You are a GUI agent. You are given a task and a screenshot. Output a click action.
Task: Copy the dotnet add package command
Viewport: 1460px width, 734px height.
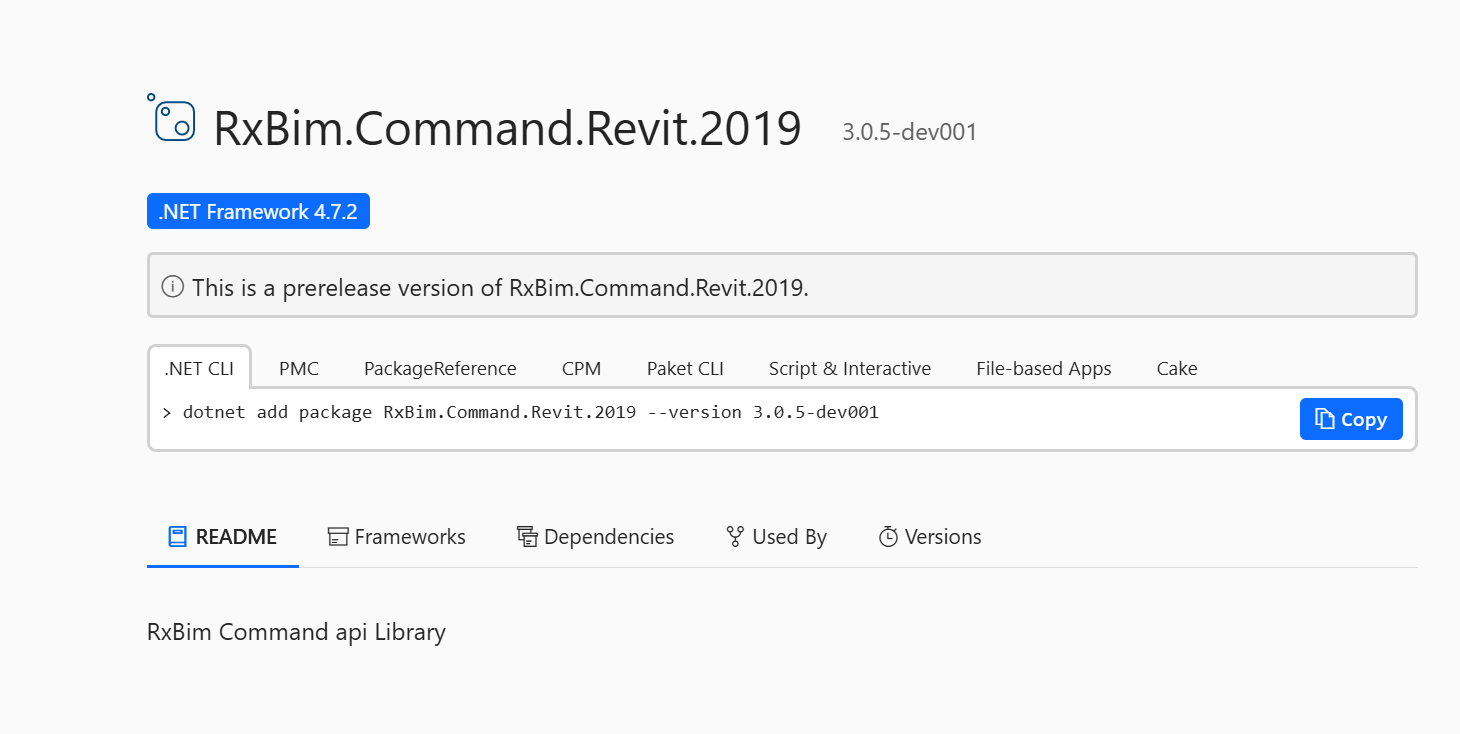click(x=1351, y=419)
